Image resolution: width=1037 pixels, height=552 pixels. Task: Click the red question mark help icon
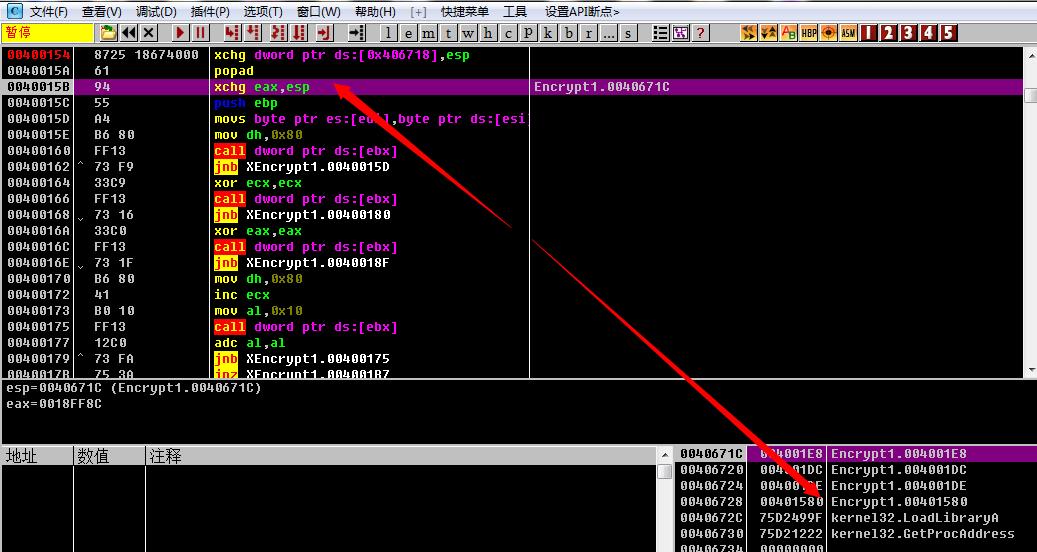700,33
